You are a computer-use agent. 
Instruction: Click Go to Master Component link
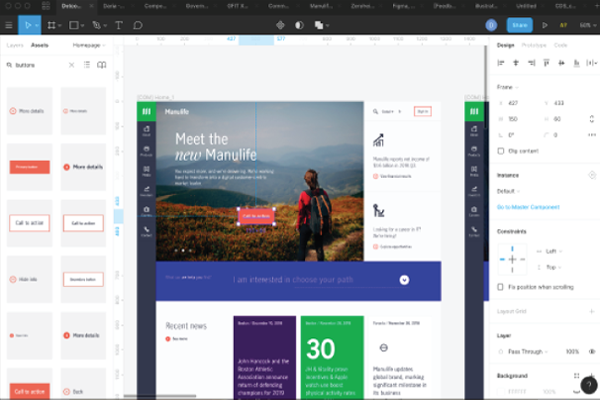pyautogui.click(x=528, y=207)
